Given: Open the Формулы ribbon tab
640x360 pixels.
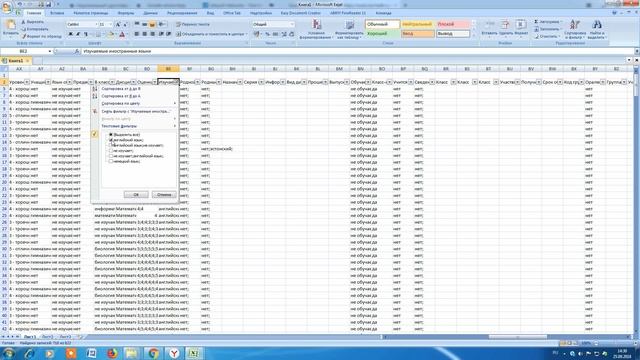Looking at the screenshot, I should (126, 13).
